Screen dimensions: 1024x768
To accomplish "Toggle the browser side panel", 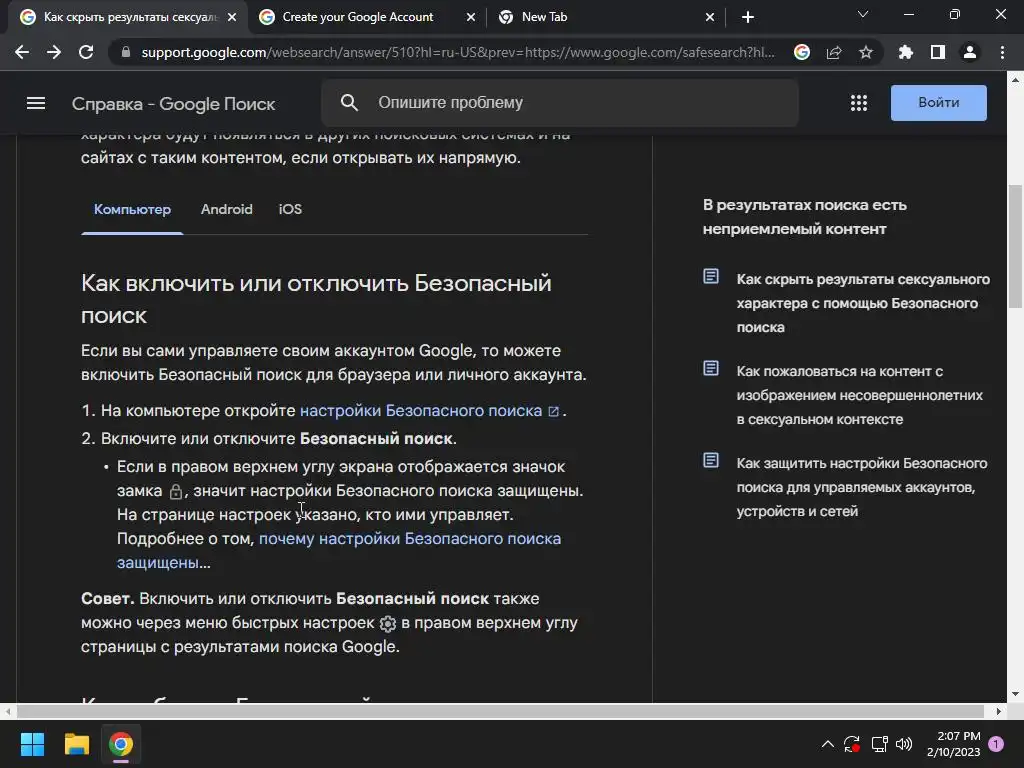I will (938, 52).
